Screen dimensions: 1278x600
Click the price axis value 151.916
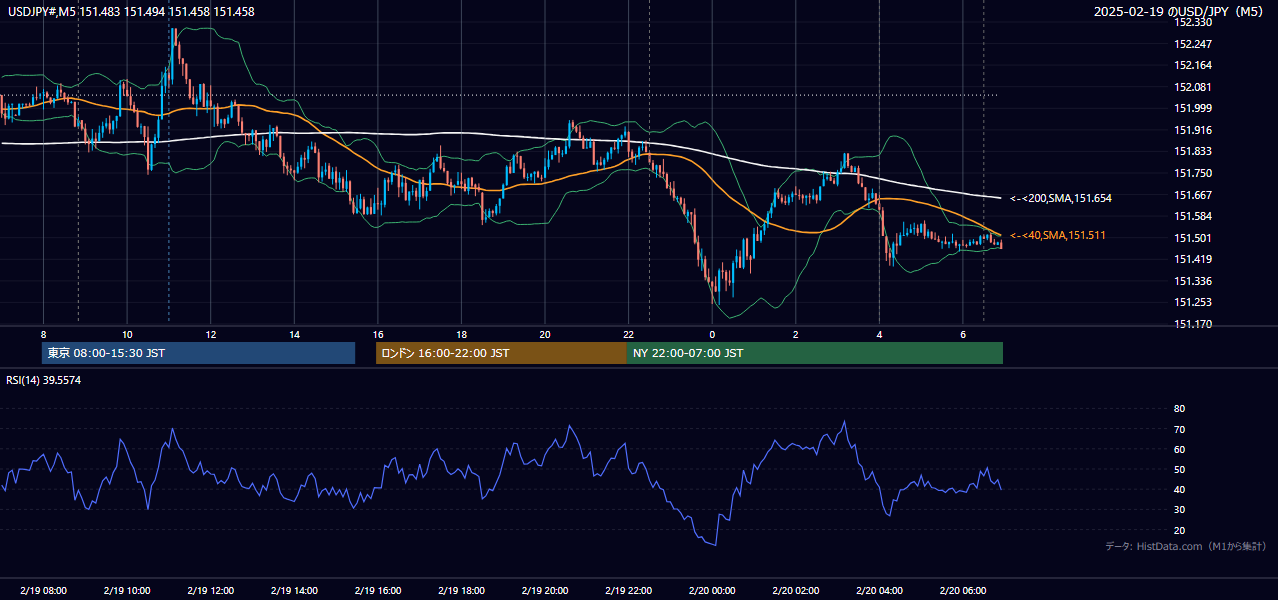pyautogui.click(x=1193, y=130)
